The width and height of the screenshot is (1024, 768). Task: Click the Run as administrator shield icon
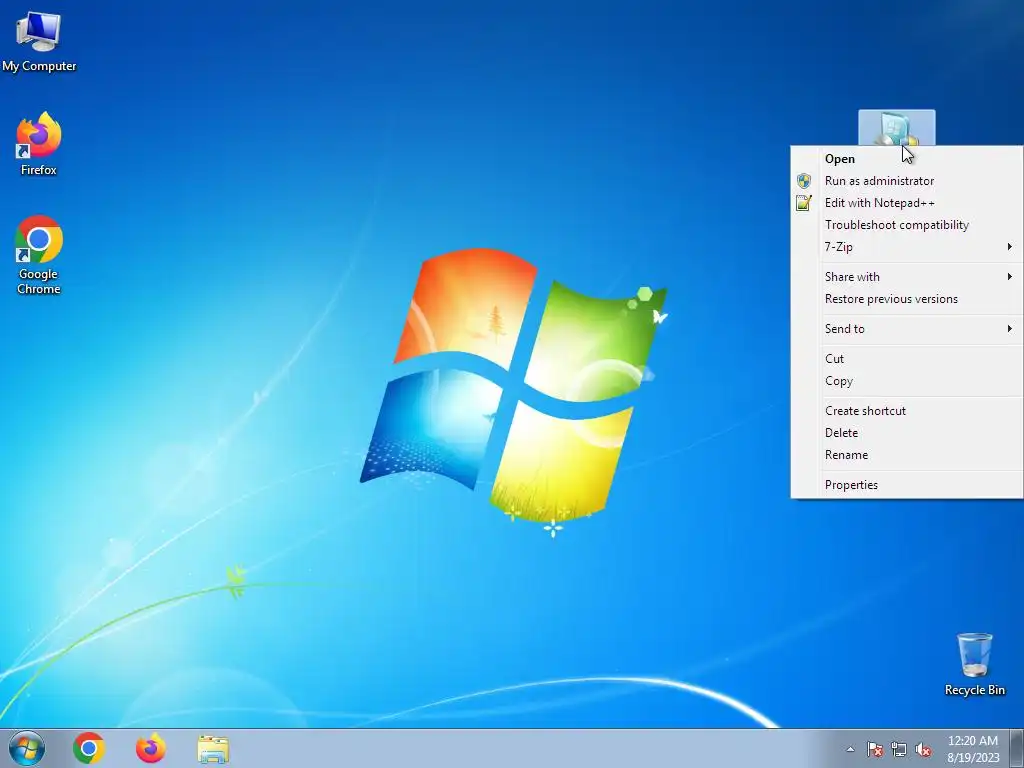tap(804, 181)
